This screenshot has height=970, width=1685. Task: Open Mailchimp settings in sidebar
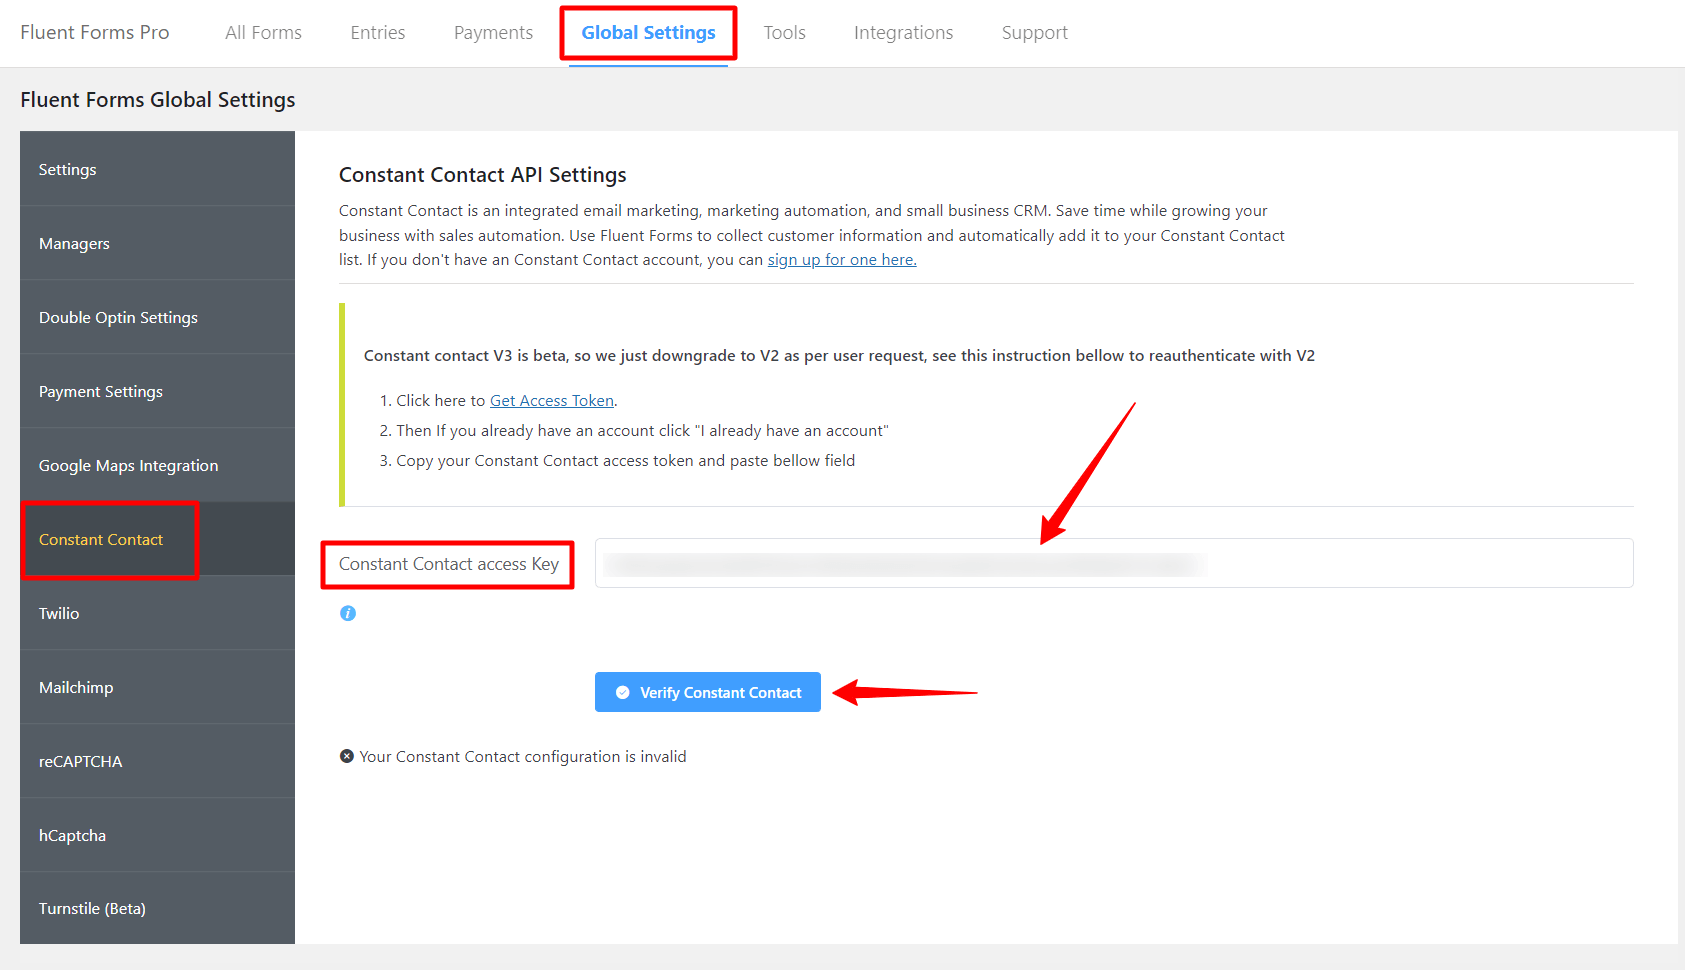click(x=76, y=688)
